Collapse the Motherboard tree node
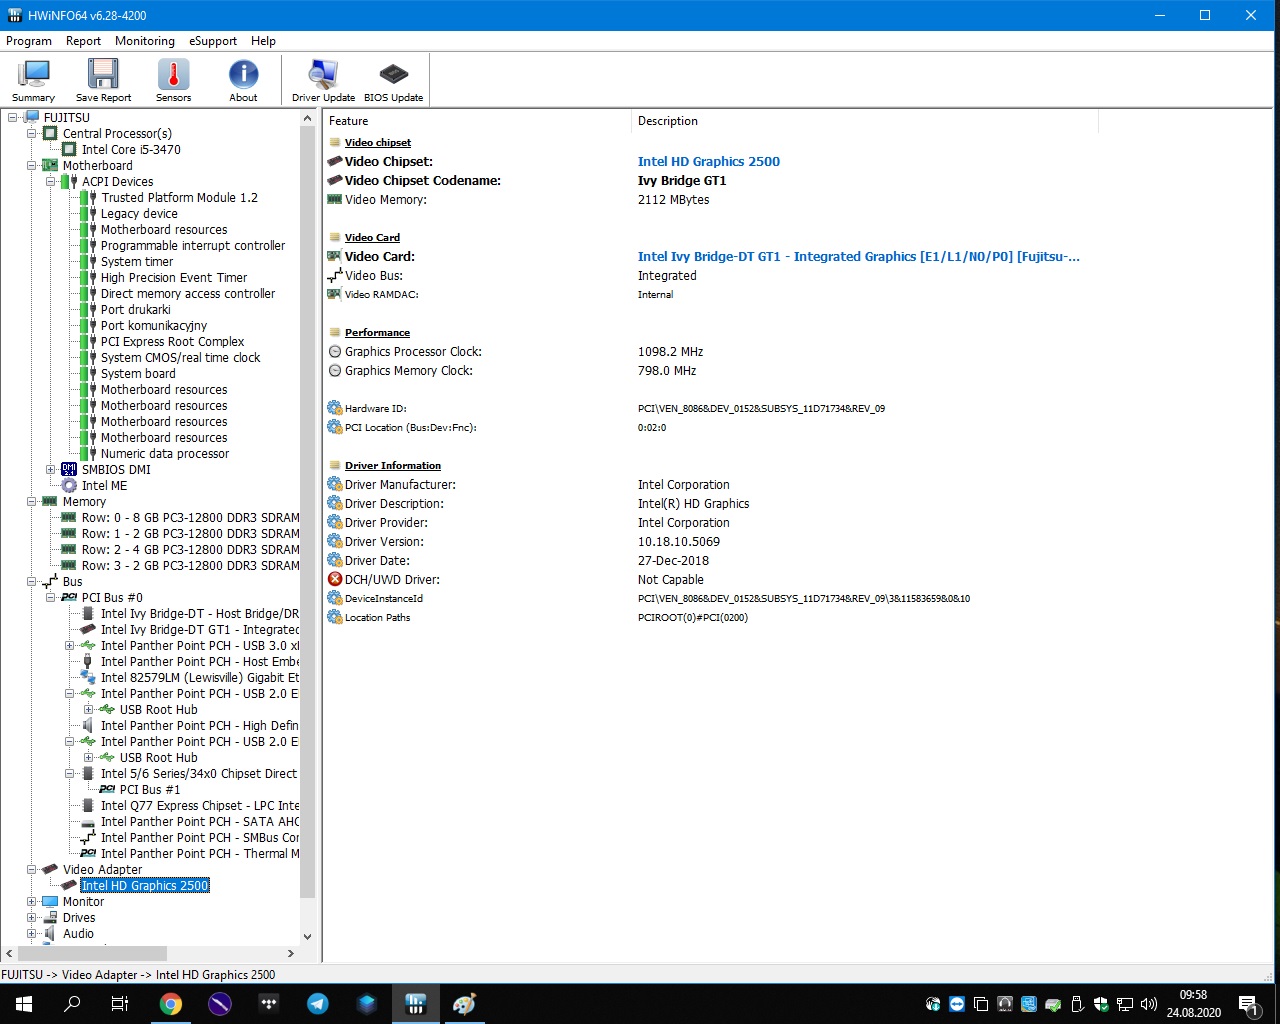Image resolution: width=1280 pixels, height=1024 pixels. pos(31,165)
